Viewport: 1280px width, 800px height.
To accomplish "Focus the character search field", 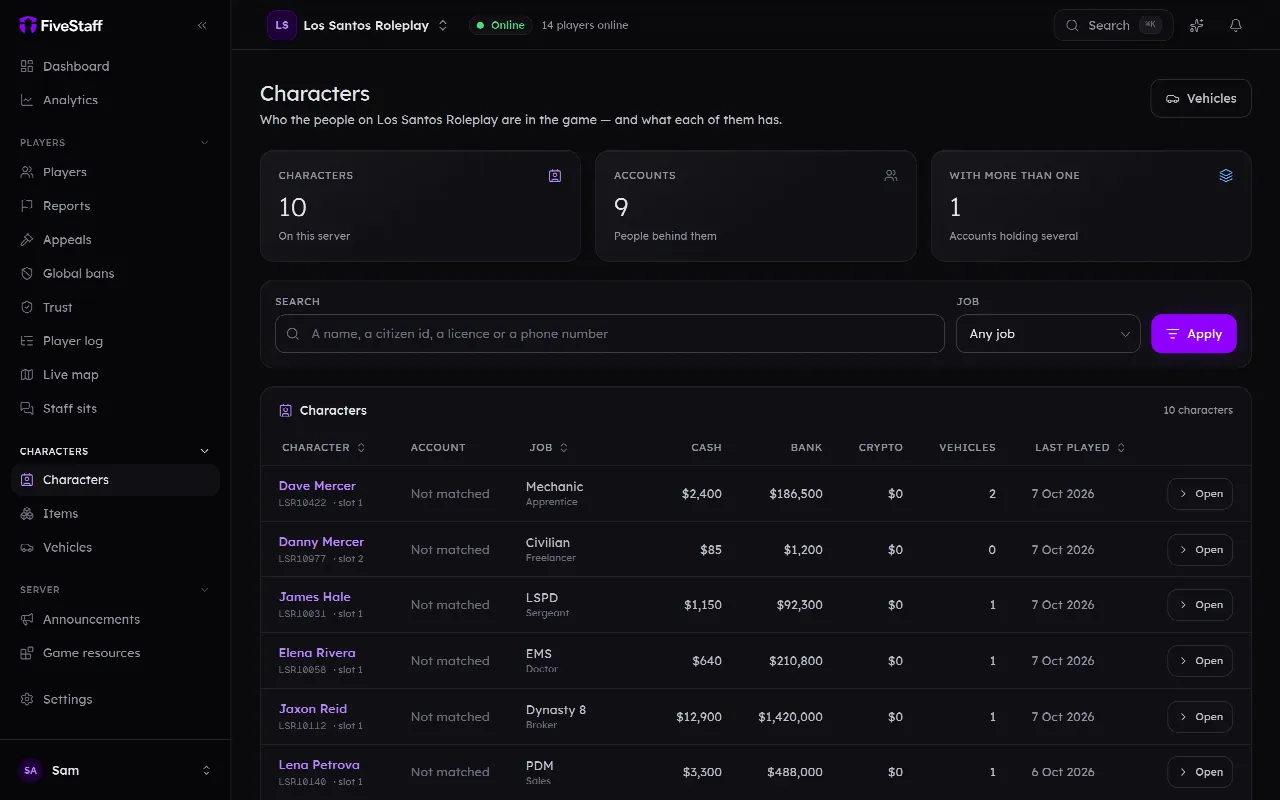I will 610,334.
